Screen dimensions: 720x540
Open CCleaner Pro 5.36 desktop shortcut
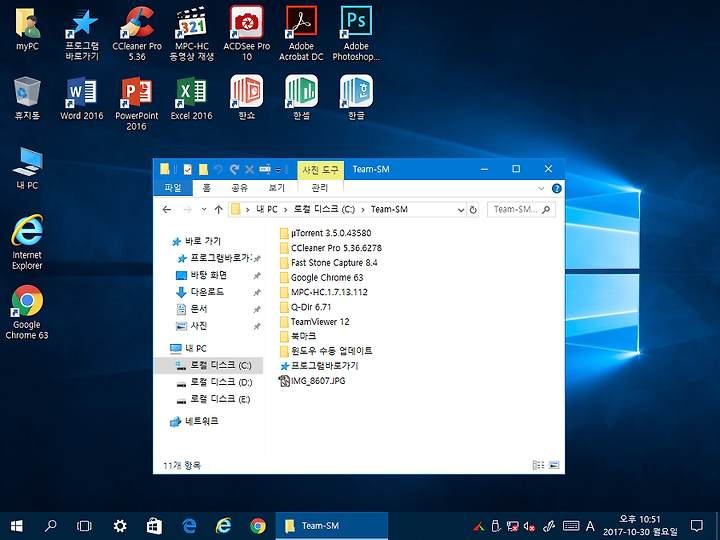click(137, 34)
